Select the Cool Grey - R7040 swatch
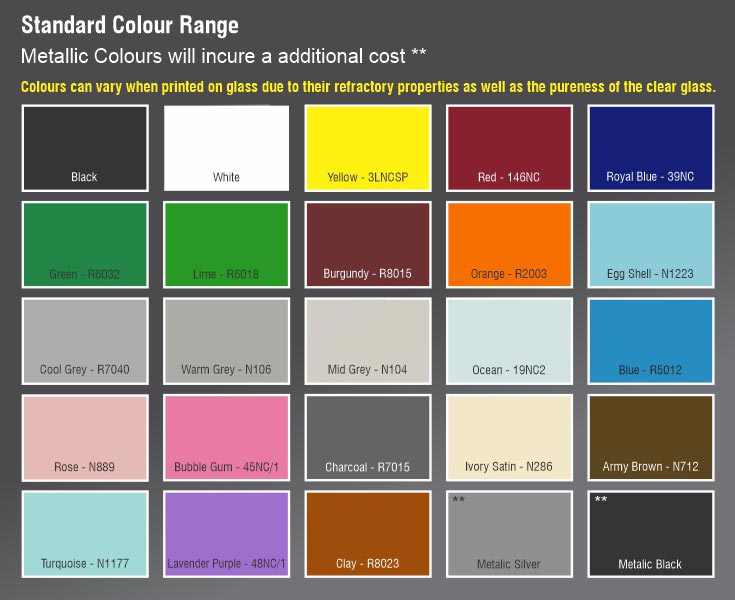Image resolution: width=735 pixels, height=600 pixels. point(84,340)
